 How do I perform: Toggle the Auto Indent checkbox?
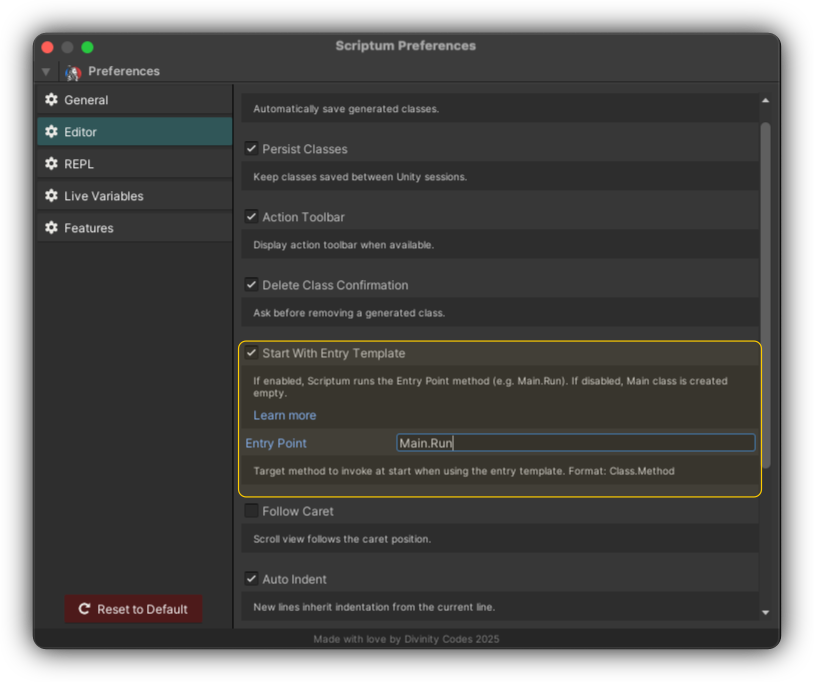click(x=251, y=579)
